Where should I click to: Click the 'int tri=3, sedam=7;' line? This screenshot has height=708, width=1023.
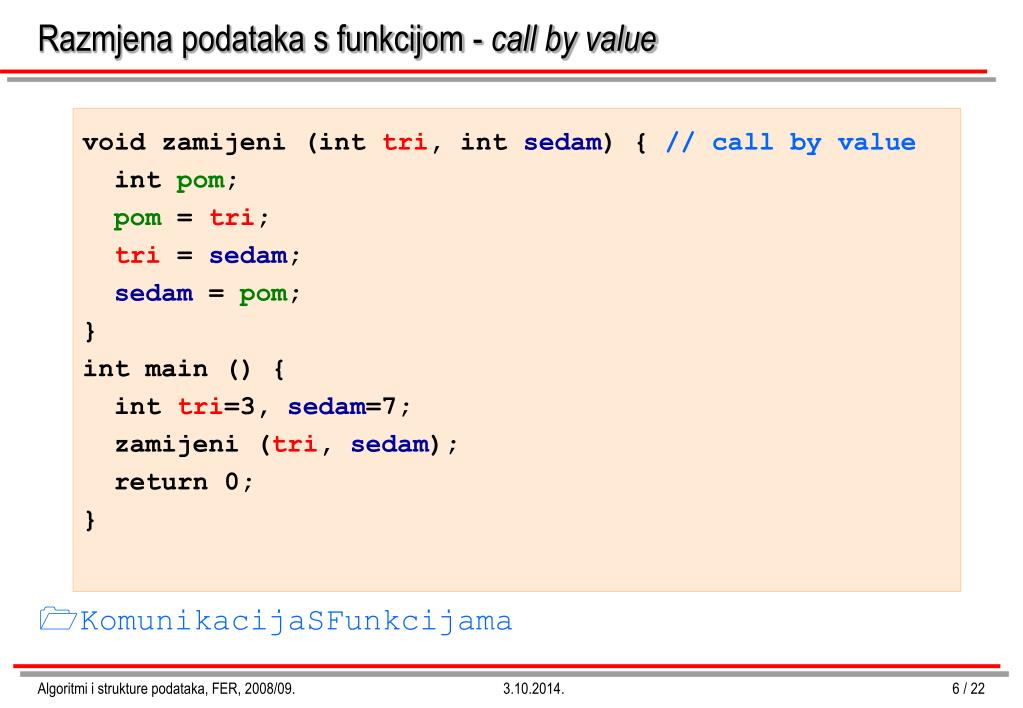(x=263, y=407)
